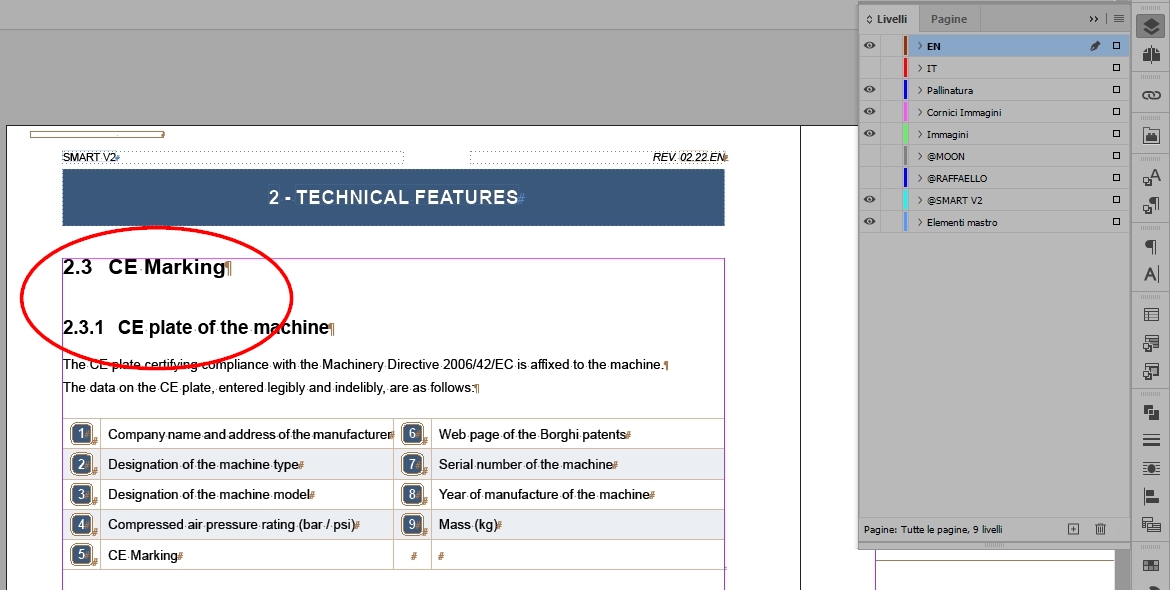The image size is (1170, 590).
Task: Create a new layer with the plus button
Action: pyautogui.click(x=1072, y=528)
